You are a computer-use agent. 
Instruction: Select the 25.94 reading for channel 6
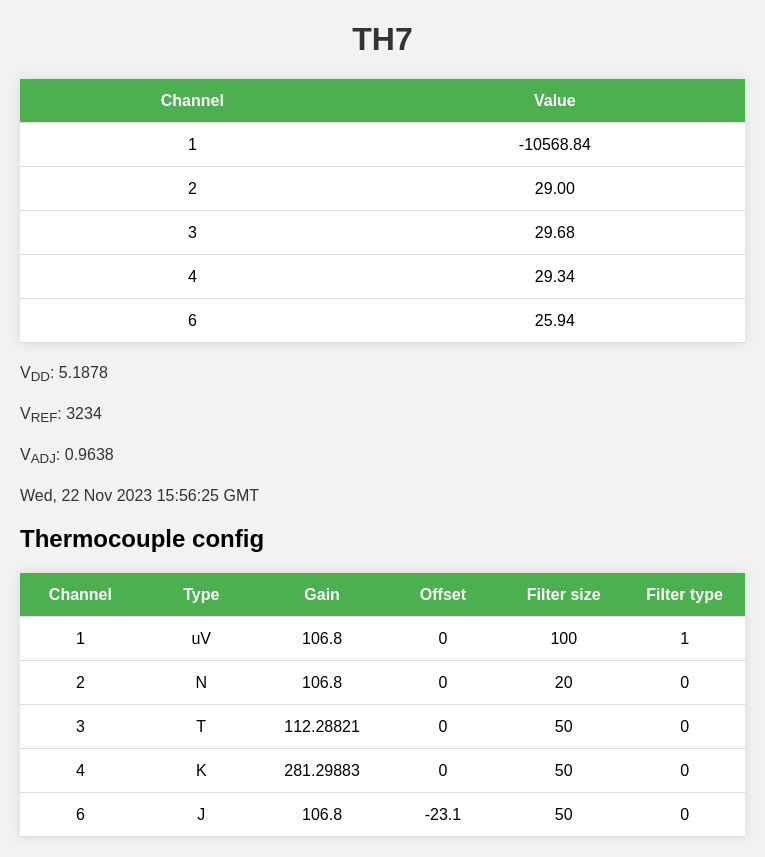554,321
